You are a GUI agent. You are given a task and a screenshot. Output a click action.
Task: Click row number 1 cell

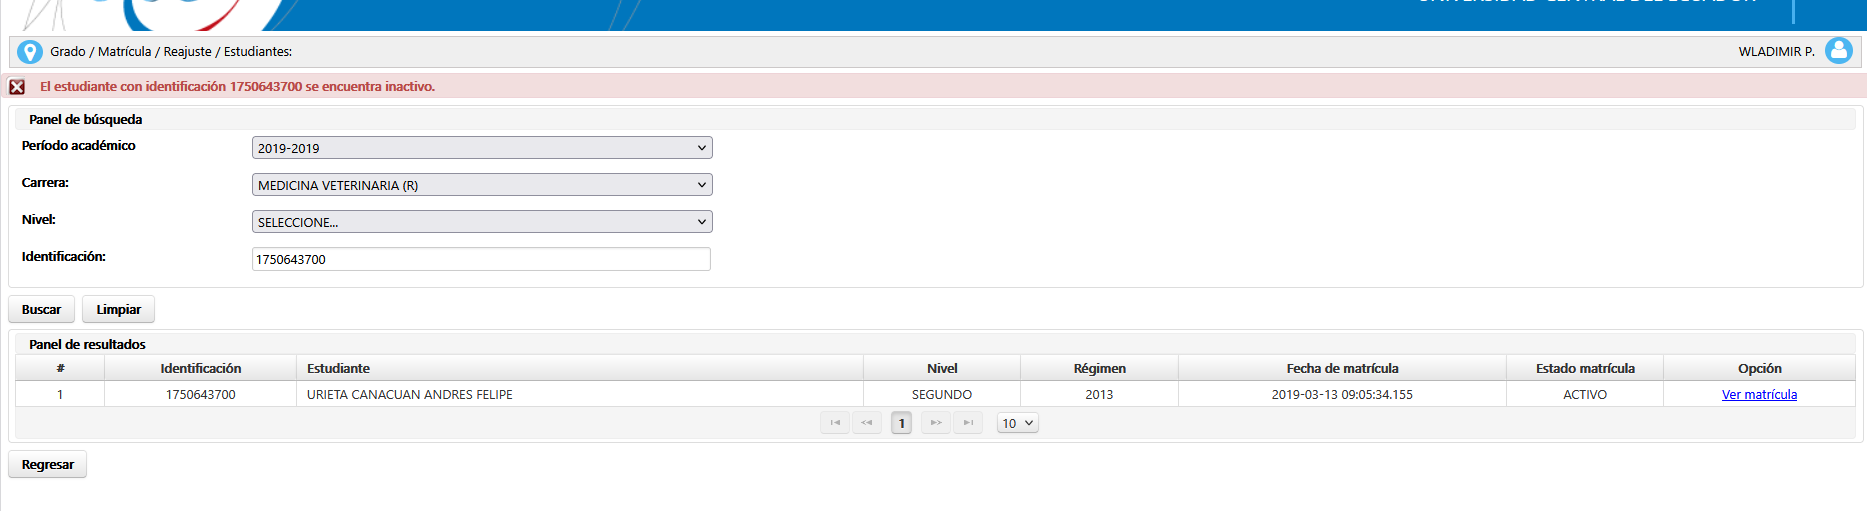[60, 395]
